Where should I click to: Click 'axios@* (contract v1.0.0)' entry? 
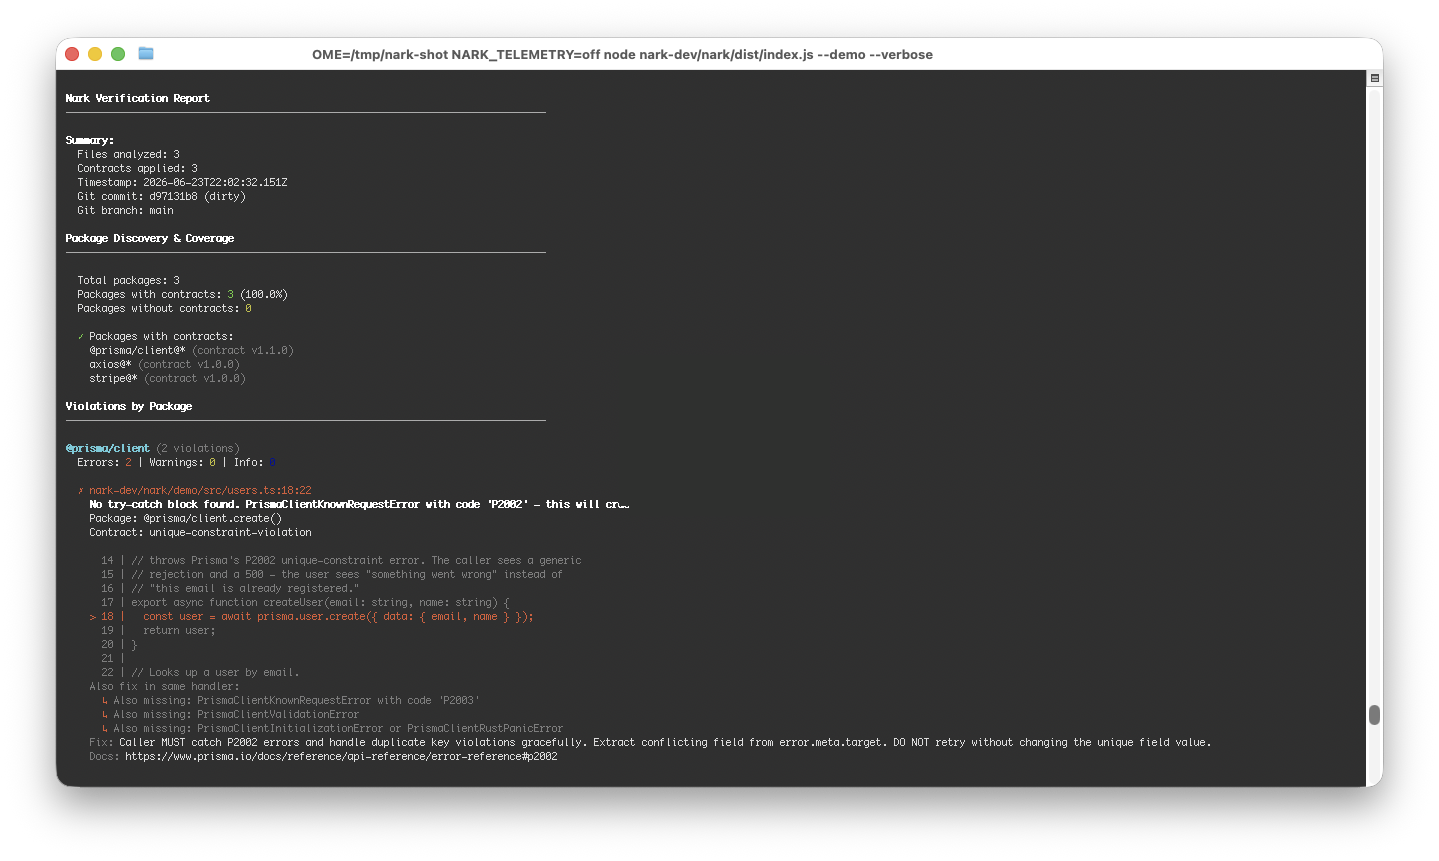[164, 364]
